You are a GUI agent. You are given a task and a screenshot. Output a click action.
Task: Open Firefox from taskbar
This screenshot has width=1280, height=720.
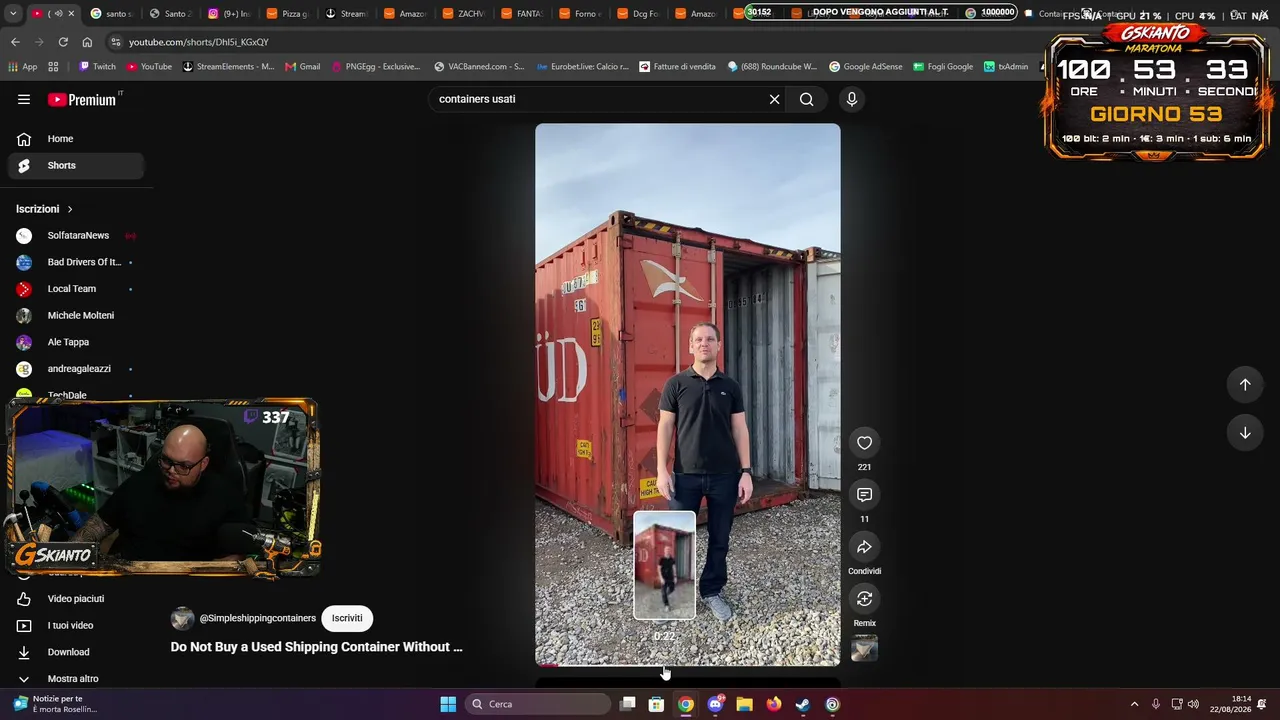click(x=774, y=704)
